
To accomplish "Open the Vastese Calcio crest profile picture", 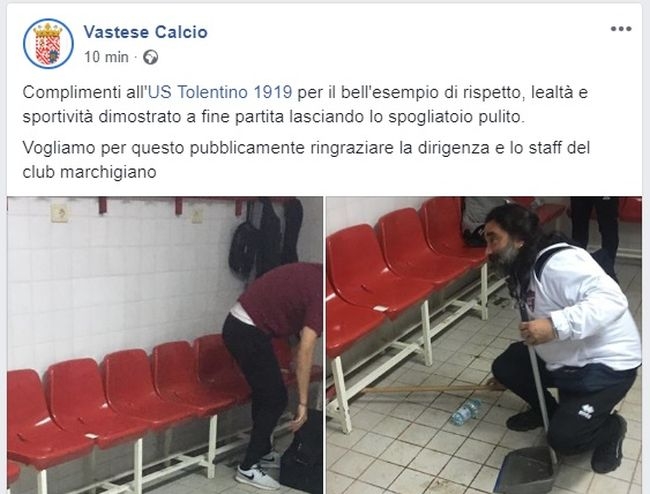I will pyautogui.click(x=48, y=44).
